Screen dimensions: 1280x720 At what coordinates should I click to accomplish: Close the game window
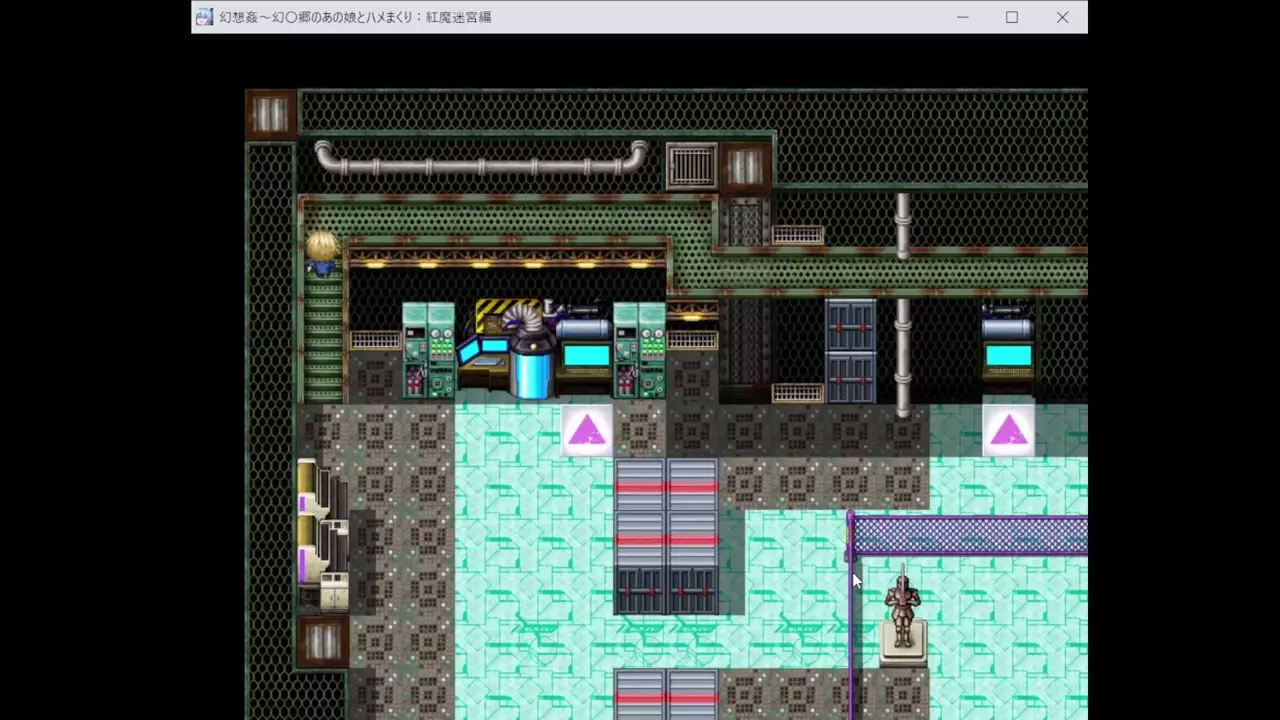coord(1062,17)
